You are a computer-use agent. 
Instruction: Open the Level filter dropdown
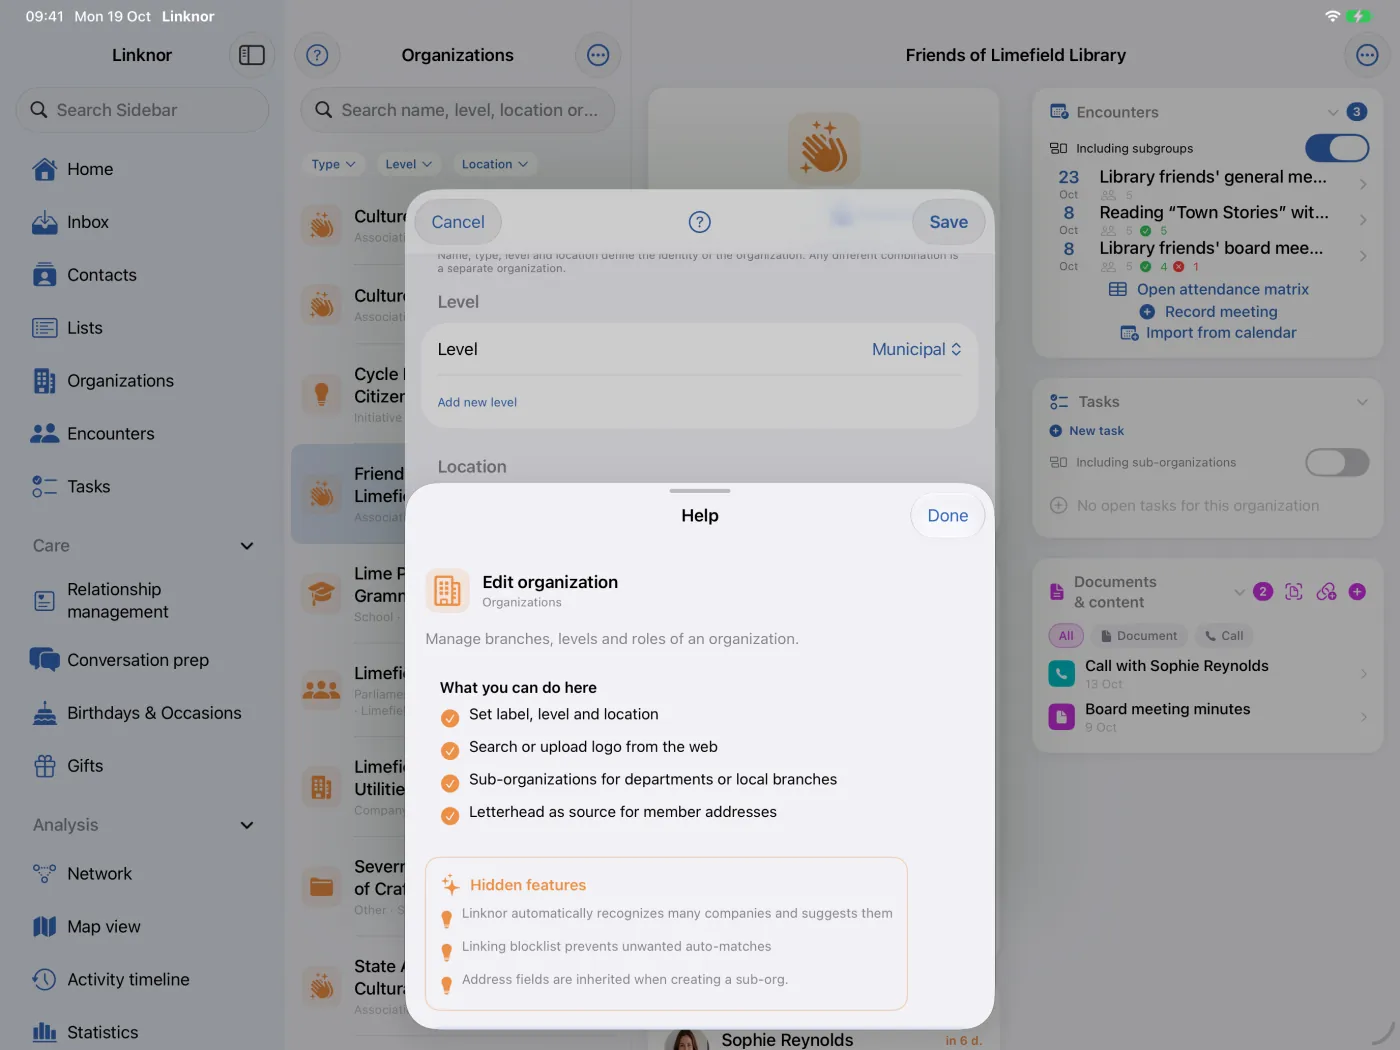tap(408, 164)
